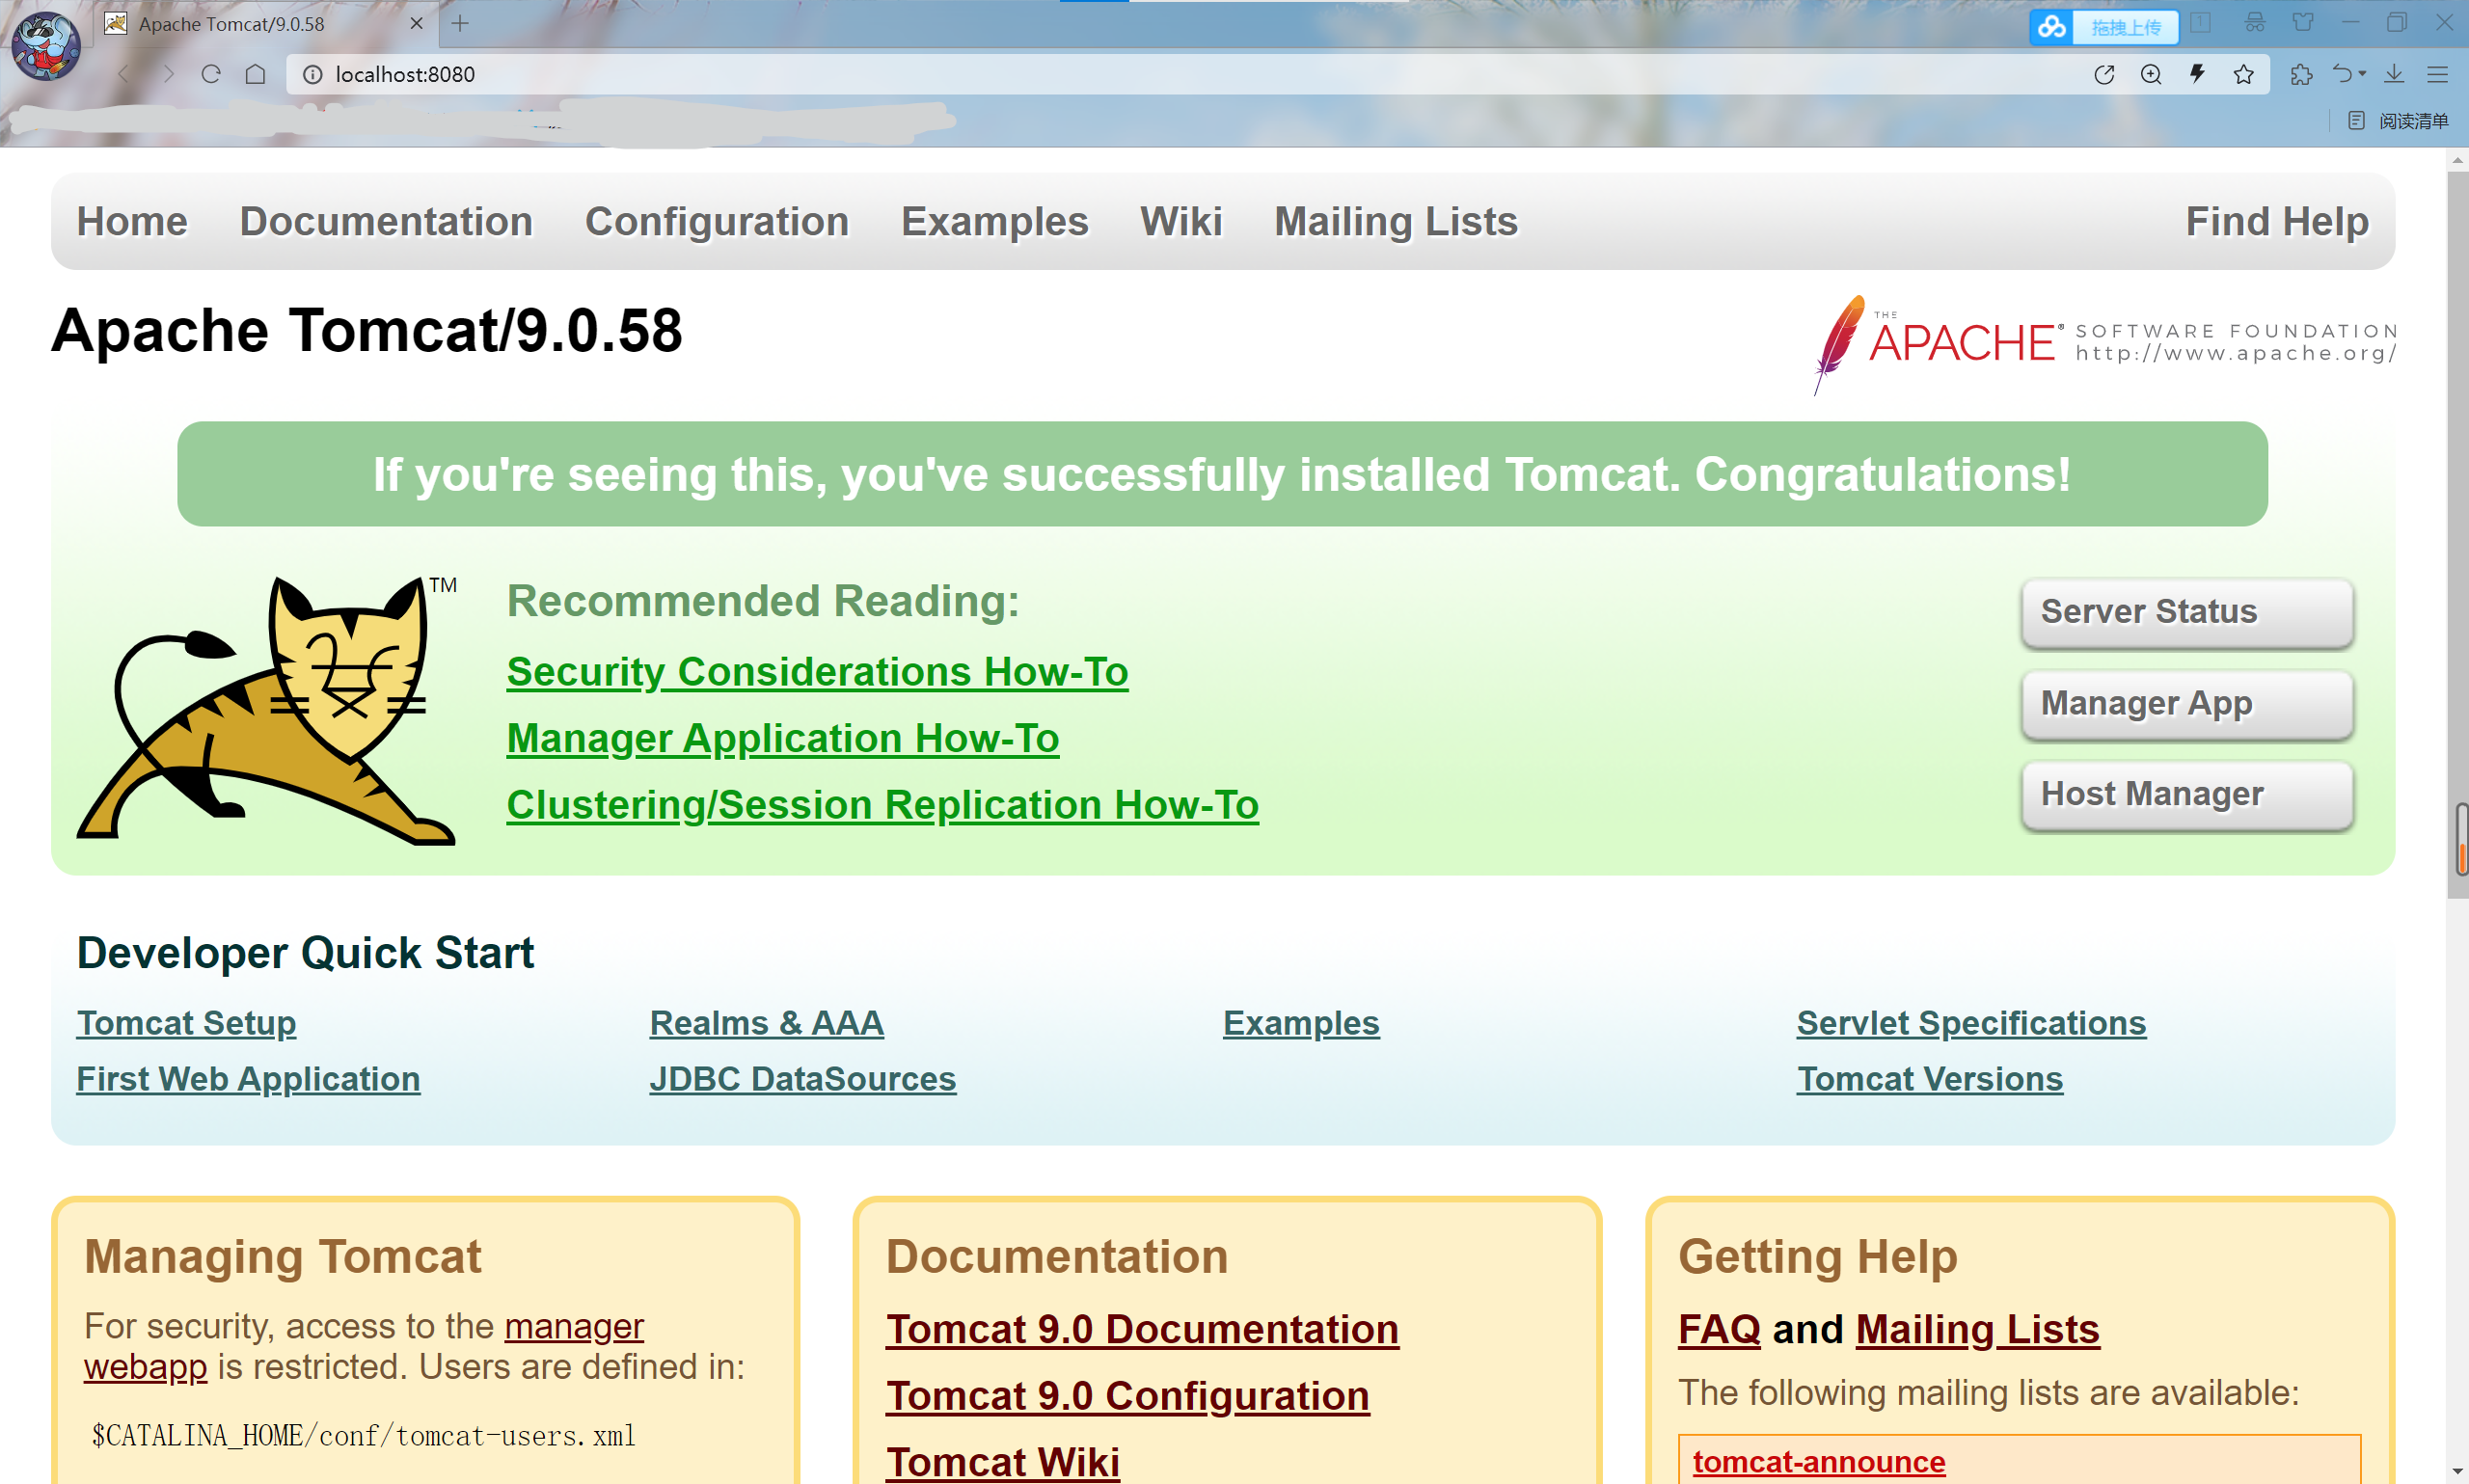
Task: Open the skin shirt icon
Action: pos(2303,22)
